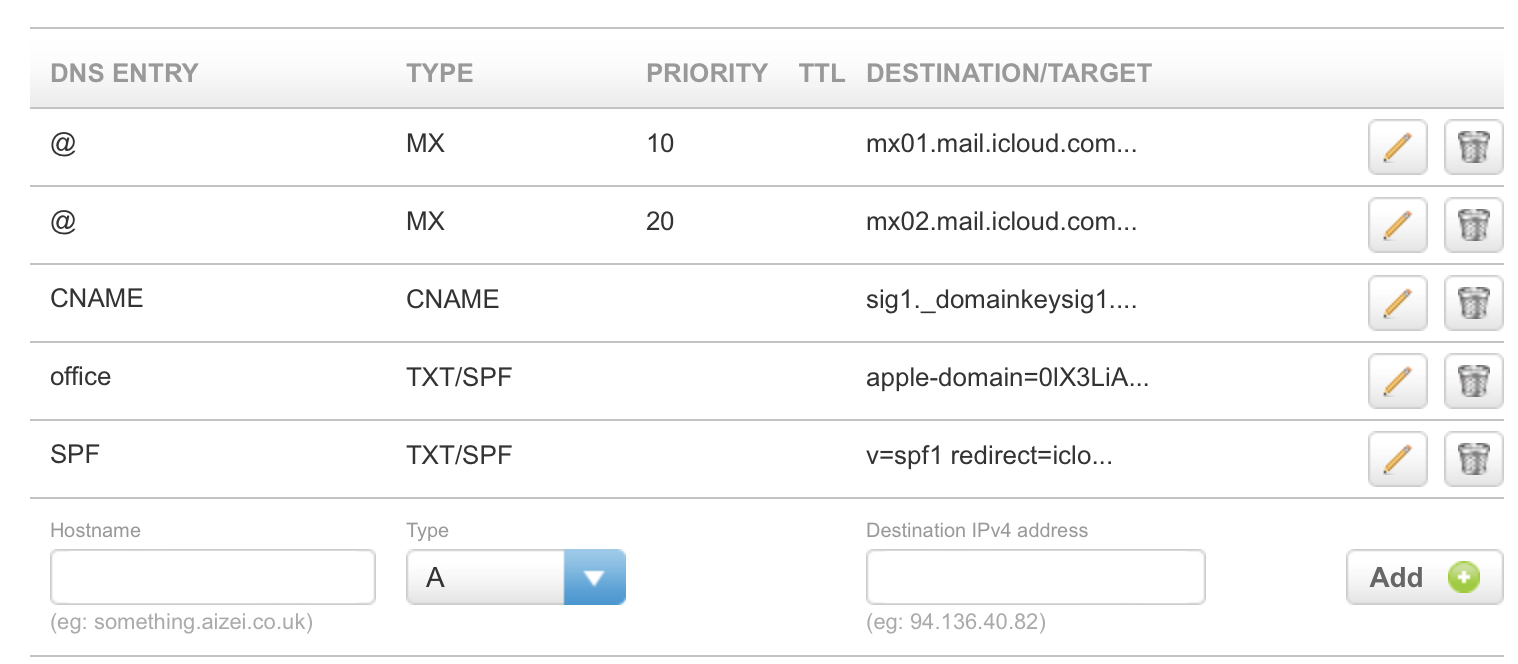Delete the SPF redirect record
Image resolution: width=1518 pixels, height=664 pixels.
pos(1473,458)
